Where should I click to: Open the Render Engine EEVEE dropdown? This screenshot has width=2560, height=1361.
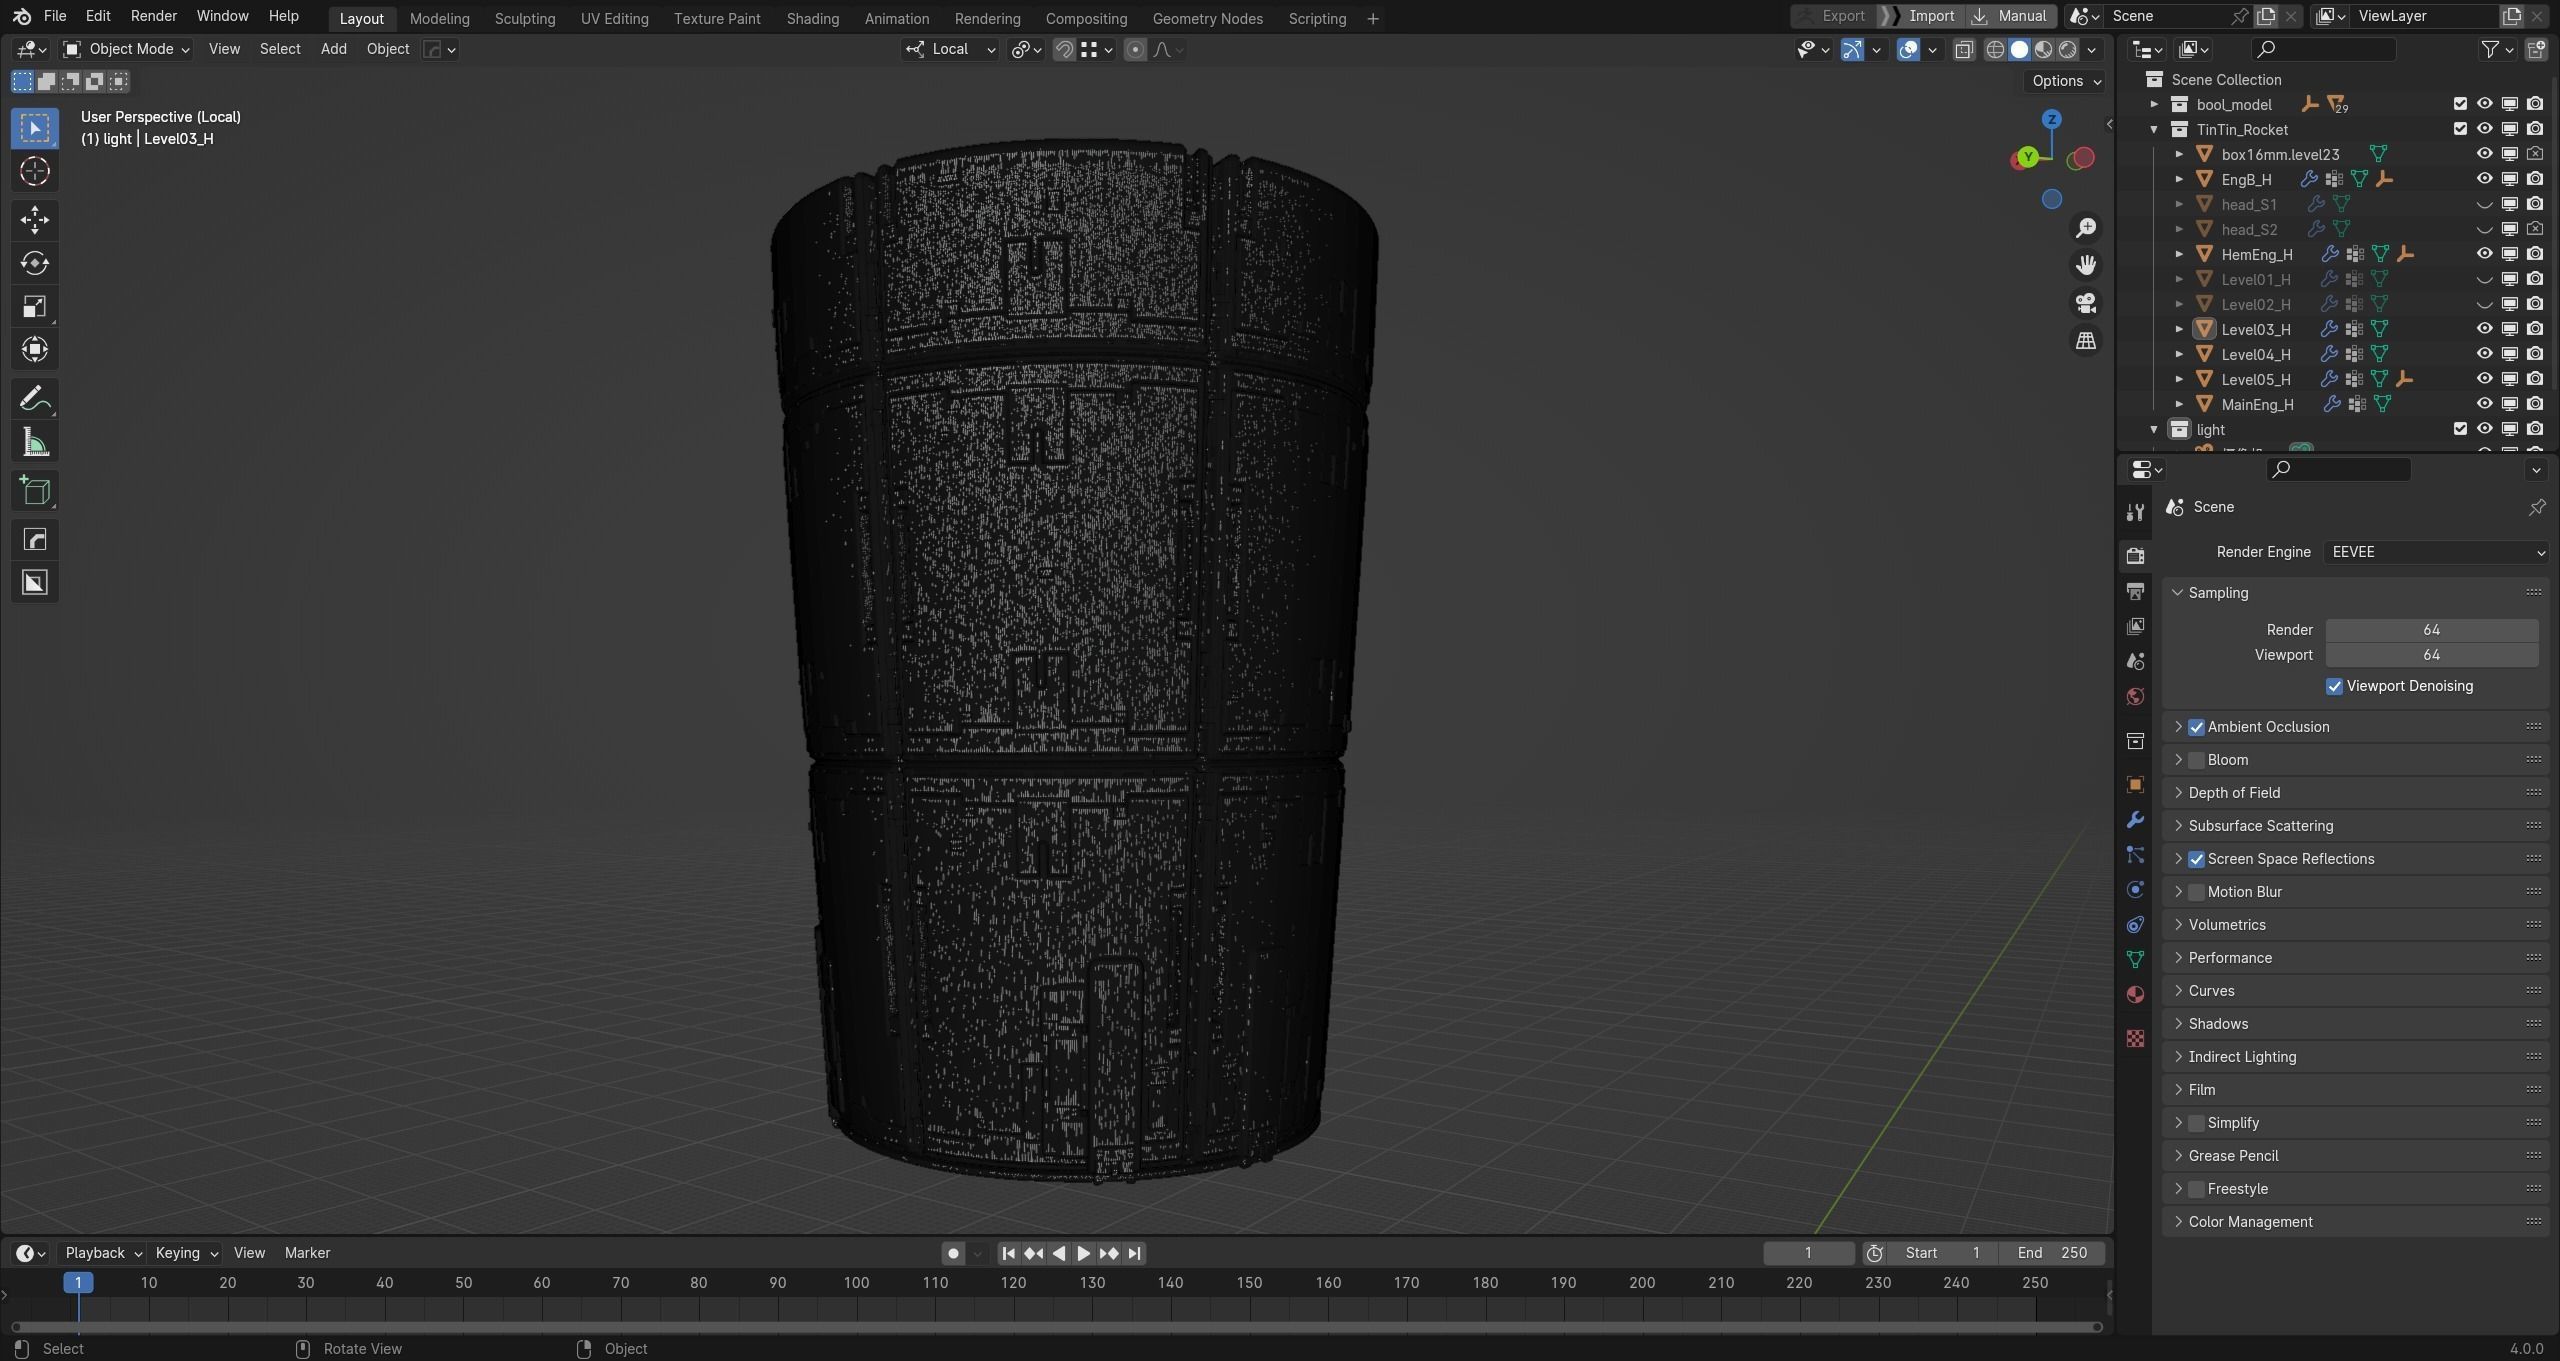point(2435,552)
